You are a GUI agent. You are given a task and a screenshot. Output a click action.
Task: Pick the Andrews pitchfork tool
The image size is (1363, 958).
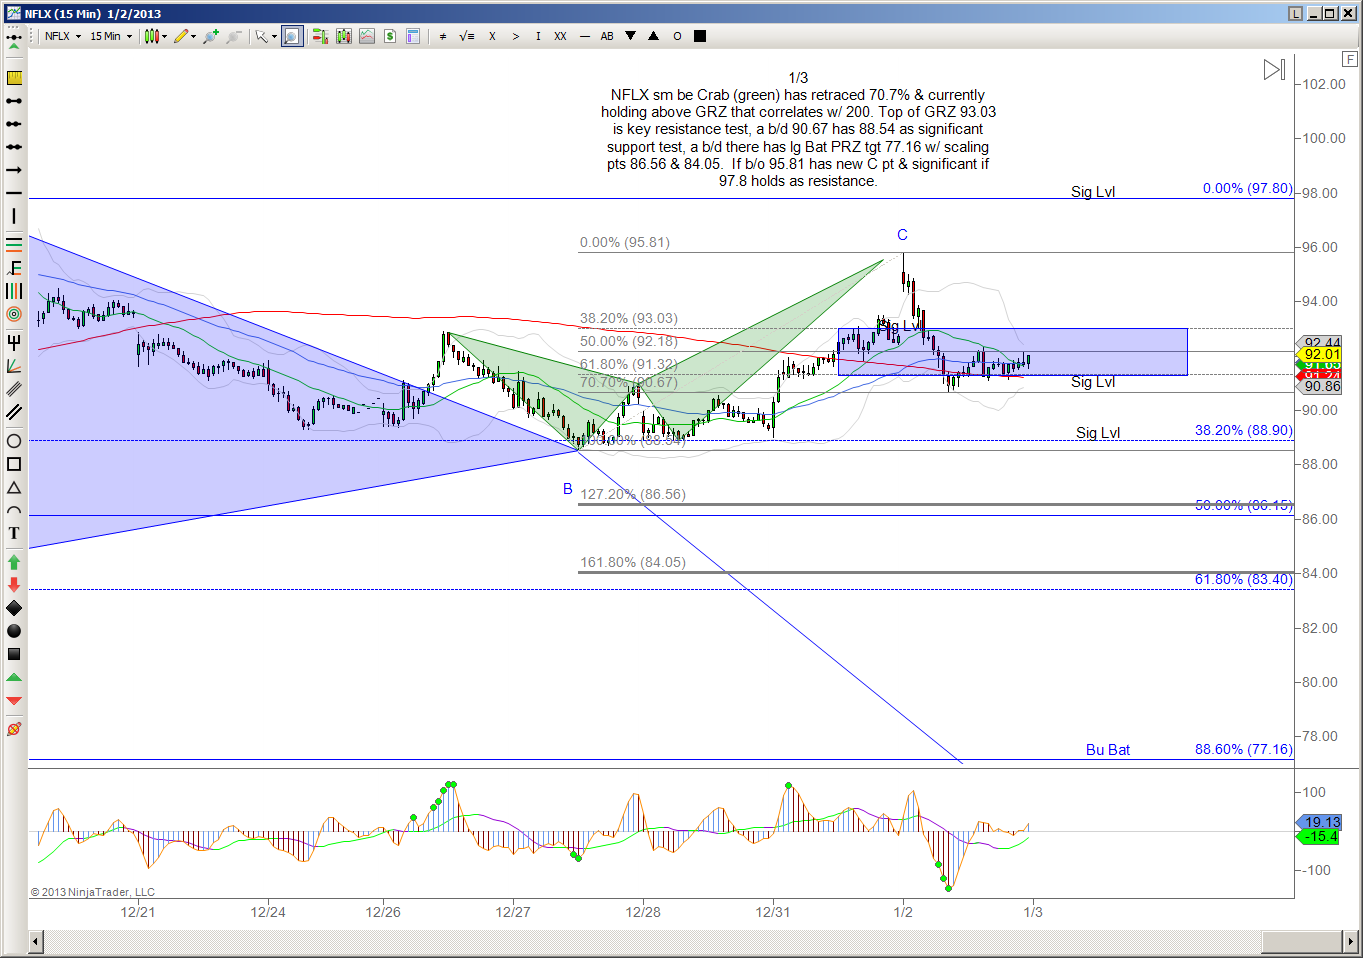click(x=14, y=343)
